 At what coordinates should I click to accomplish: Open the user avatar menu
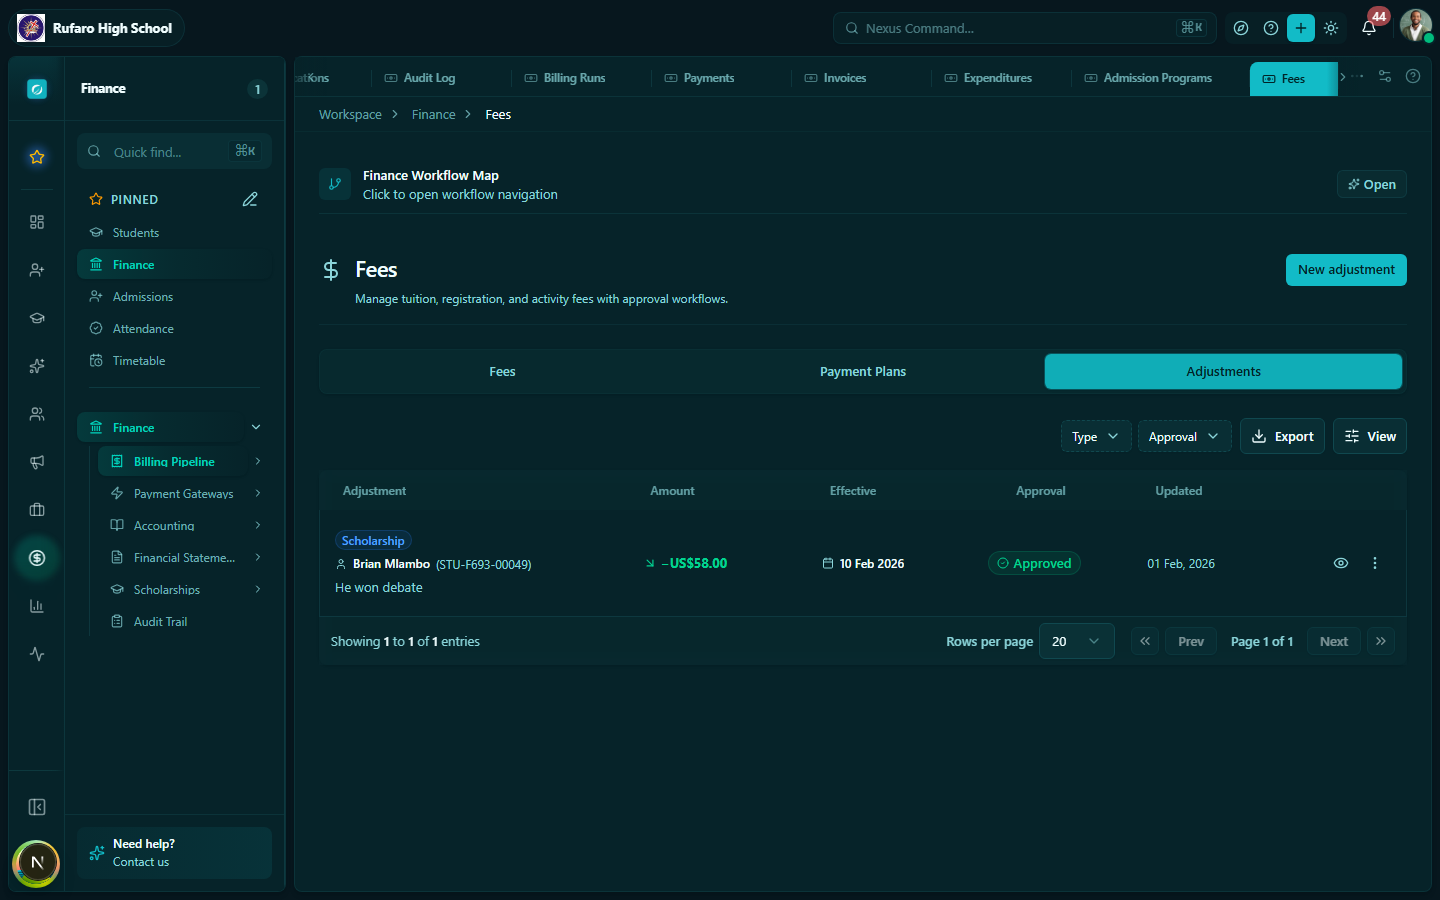[x=1416, y=26]
